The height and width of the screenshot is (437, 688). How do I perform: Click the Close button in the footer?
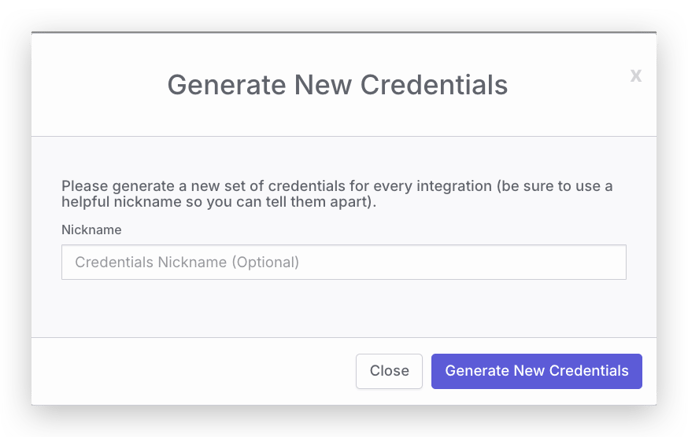(x=389, y=371)
